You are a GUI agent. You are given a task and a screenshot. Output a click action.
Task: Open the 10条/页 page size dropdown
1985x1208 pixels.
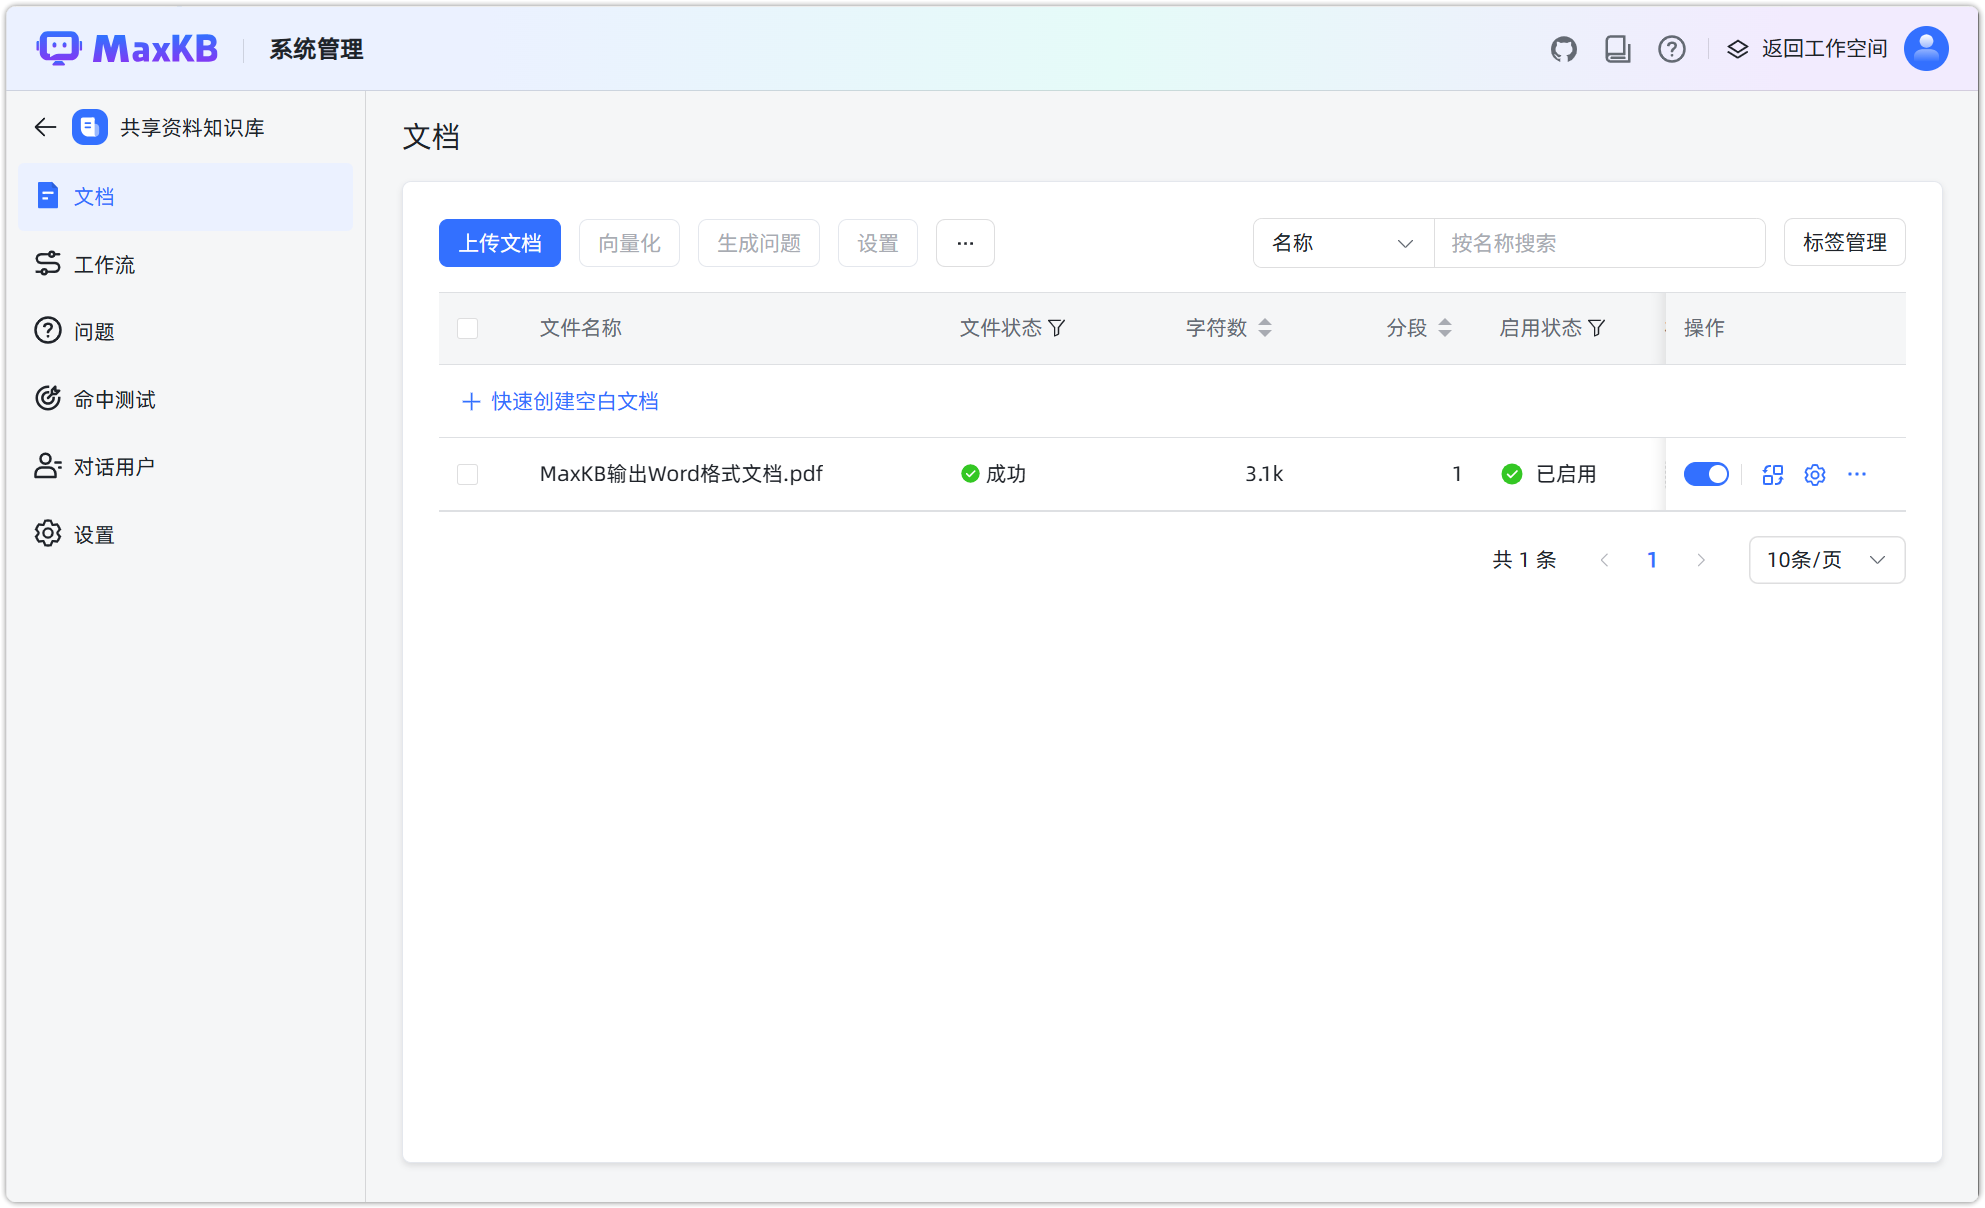click(1826, 560)
